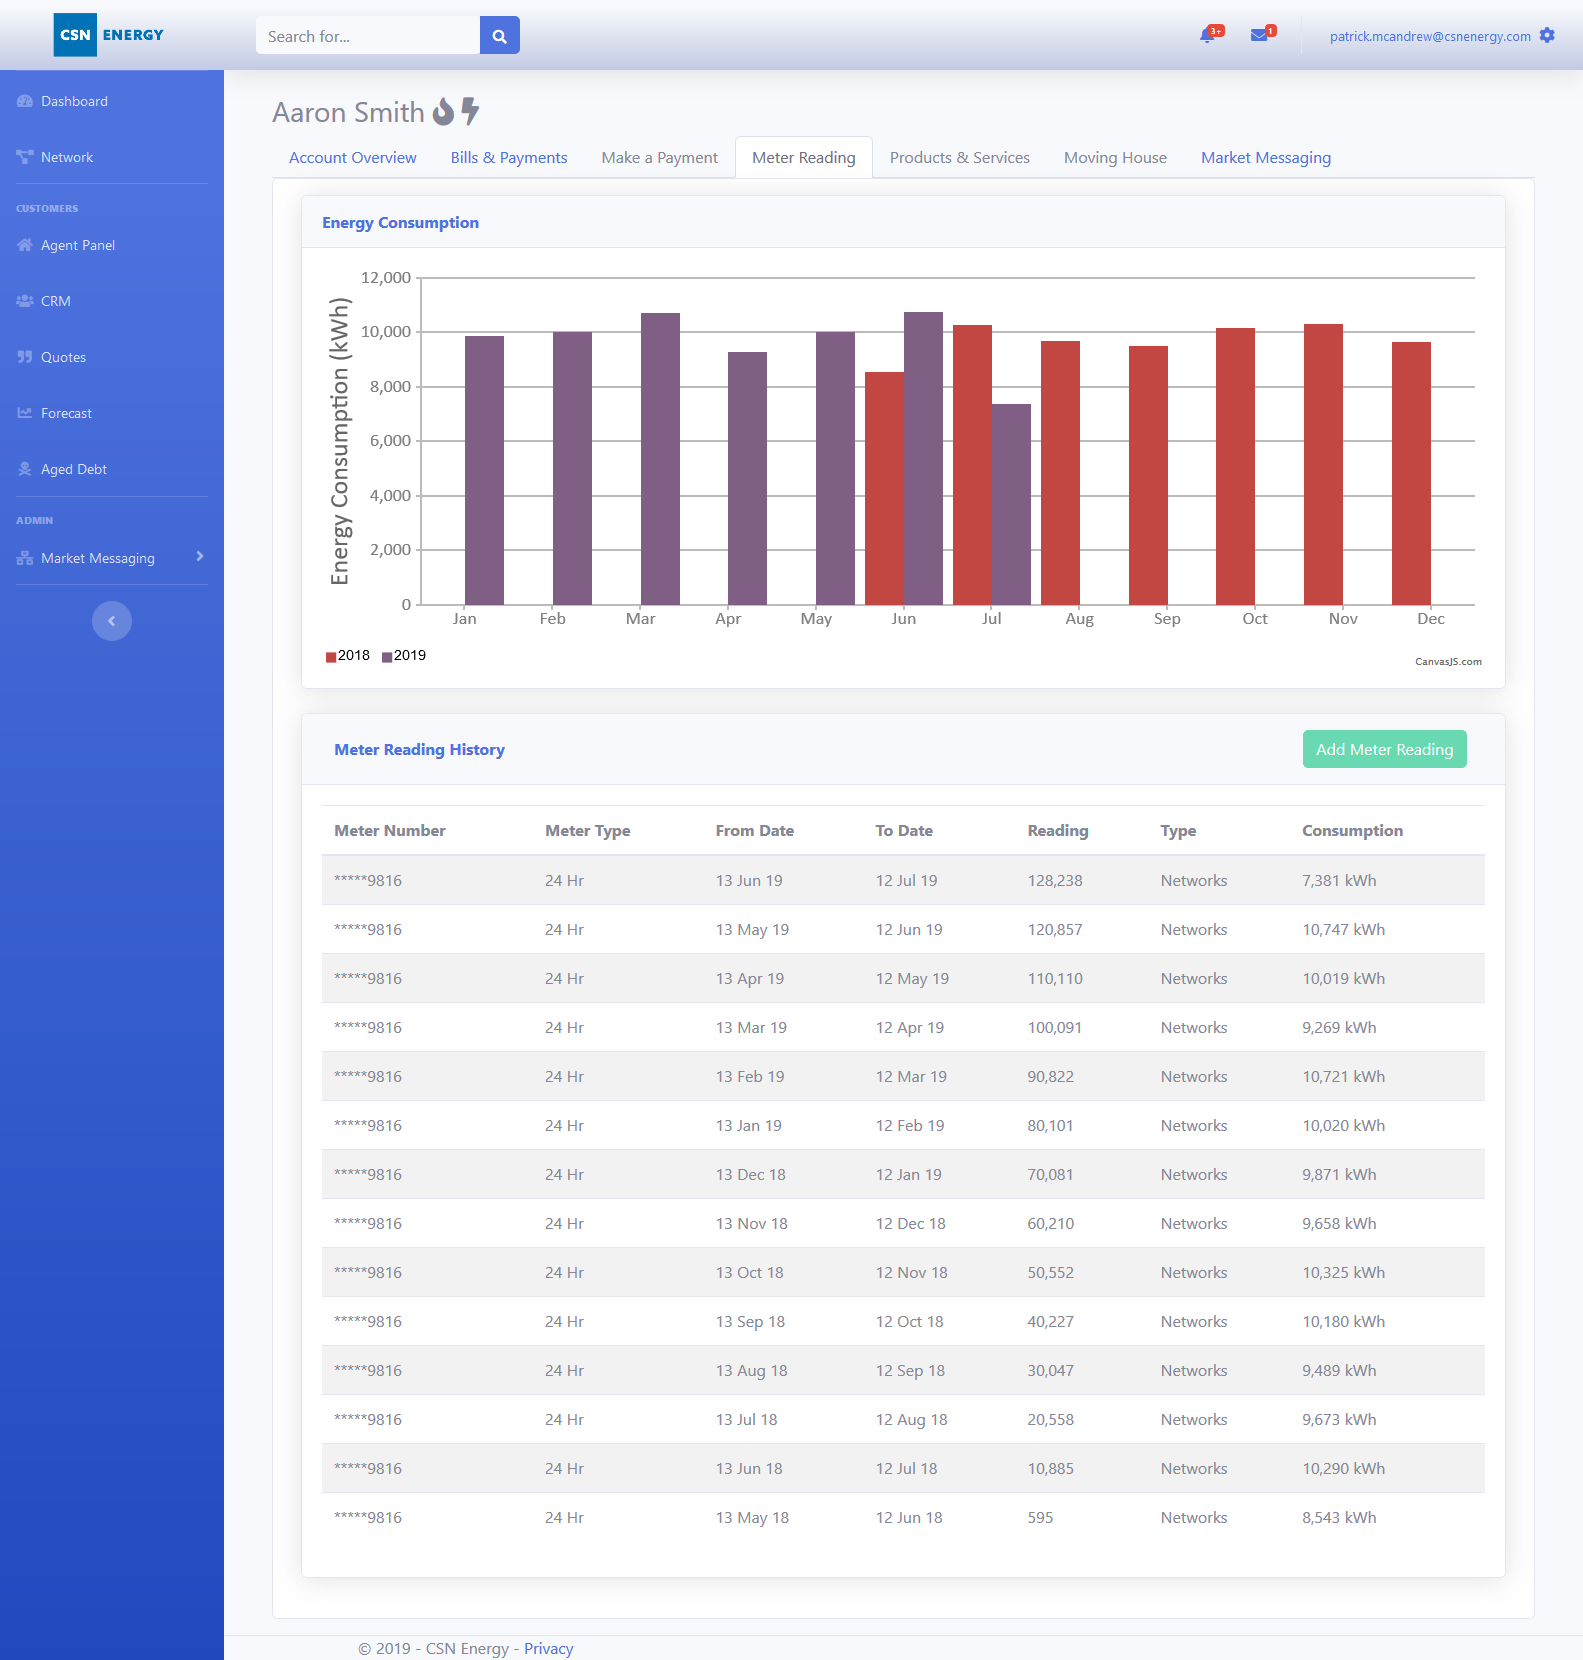Switch to the Account Overview tab

click(352, 158)
